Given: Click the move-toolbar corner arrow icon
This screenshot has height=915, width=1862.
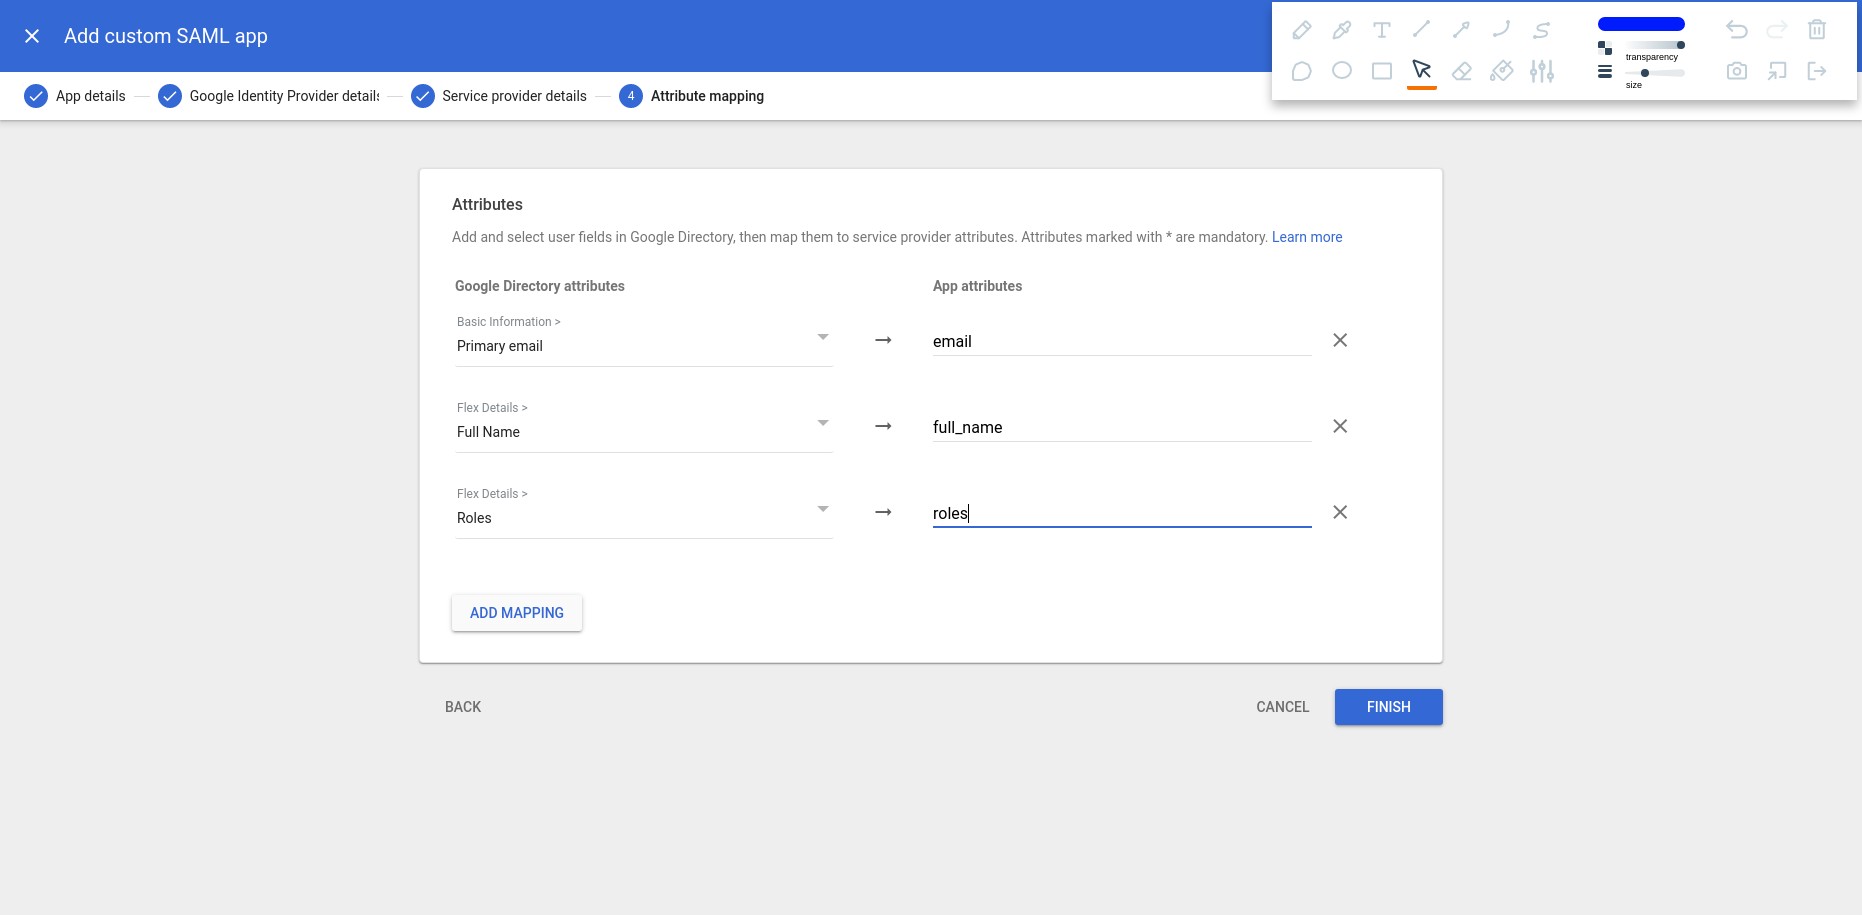Looking at the screenshot, I should pos(1777,71).
